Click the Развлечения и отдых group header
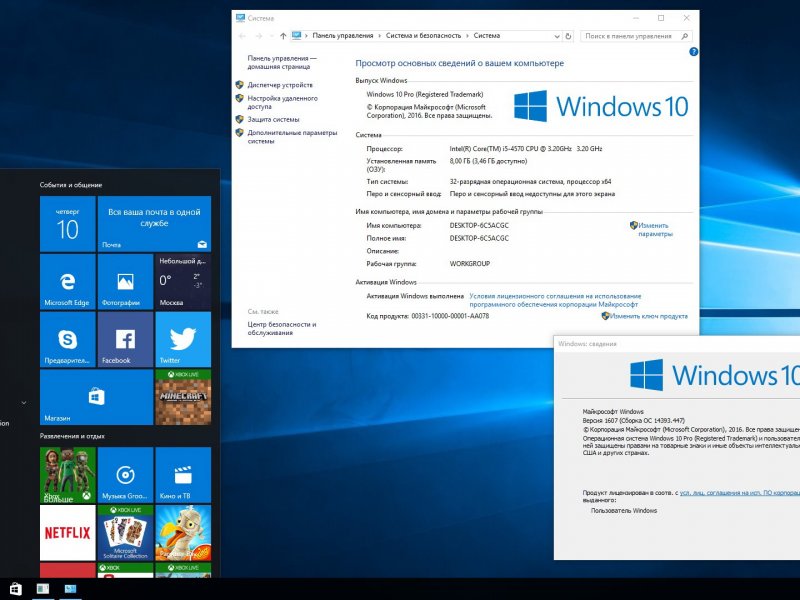The width and height of the screenshot is (800, 600). point(72,436)
